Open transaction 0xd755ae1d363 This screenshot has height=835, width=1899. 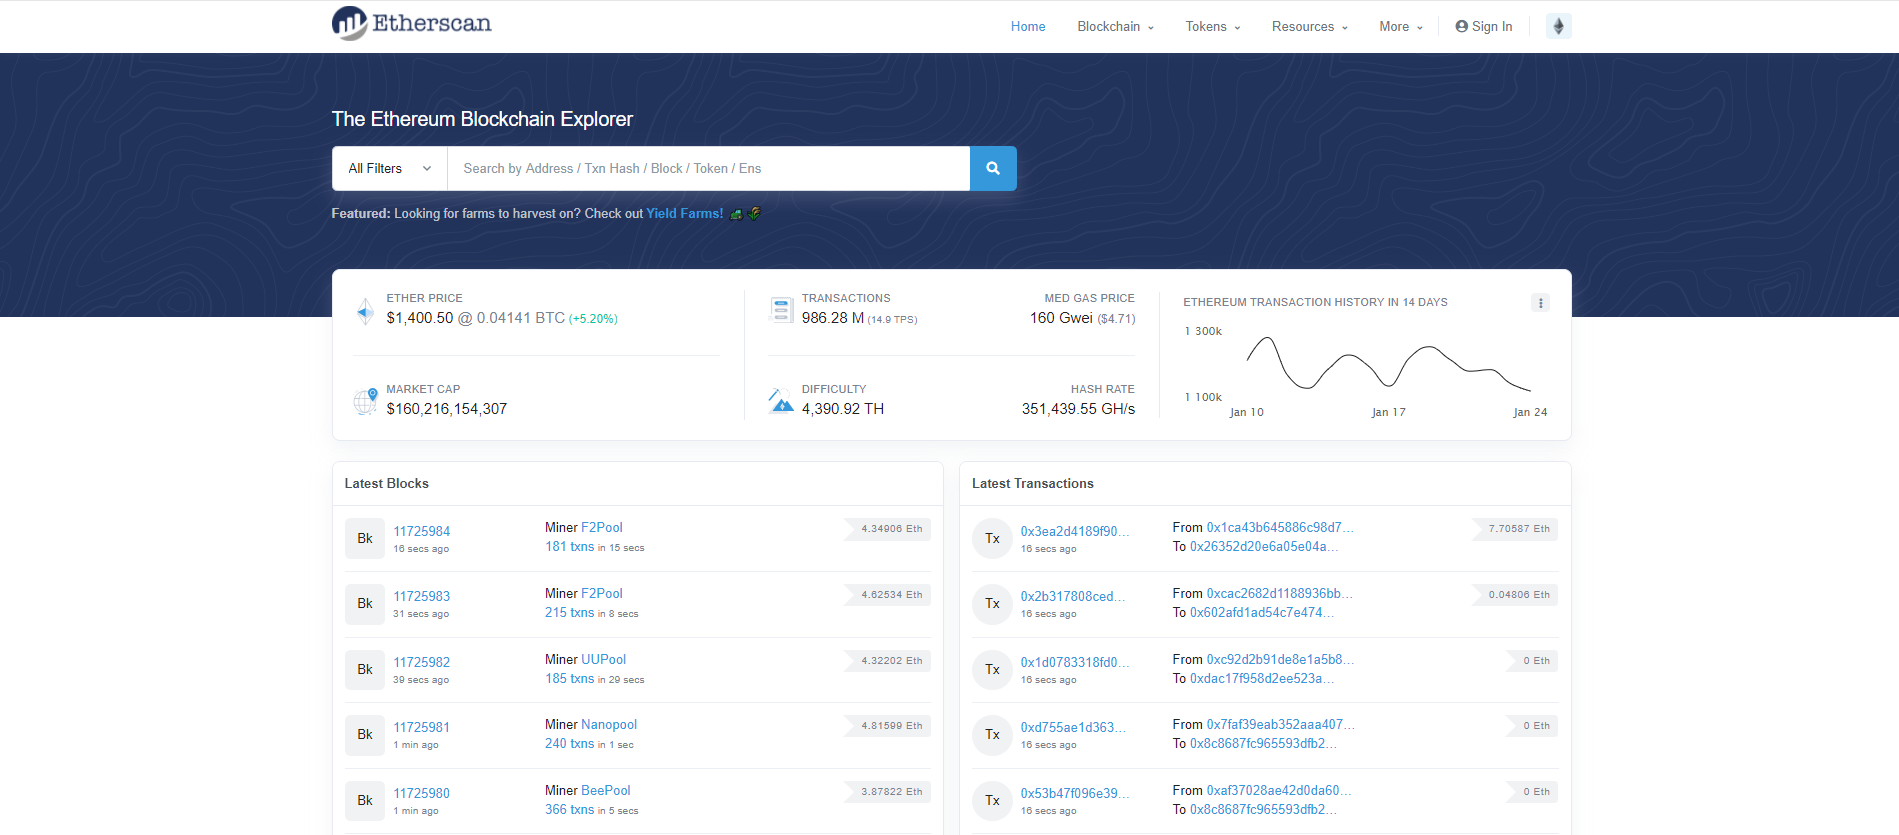pyautogui.click(x=1073, y=727)
